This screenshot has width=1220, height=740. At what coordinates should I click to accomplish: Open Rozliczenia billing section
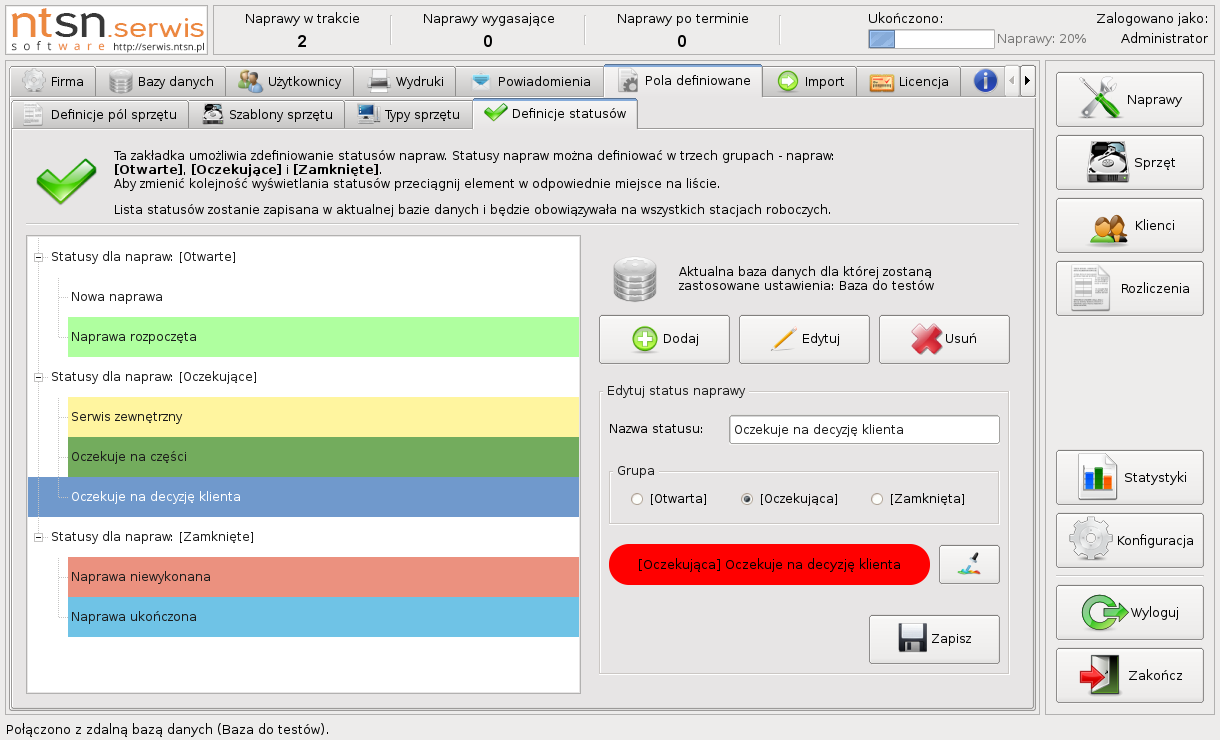[1129, 288]
